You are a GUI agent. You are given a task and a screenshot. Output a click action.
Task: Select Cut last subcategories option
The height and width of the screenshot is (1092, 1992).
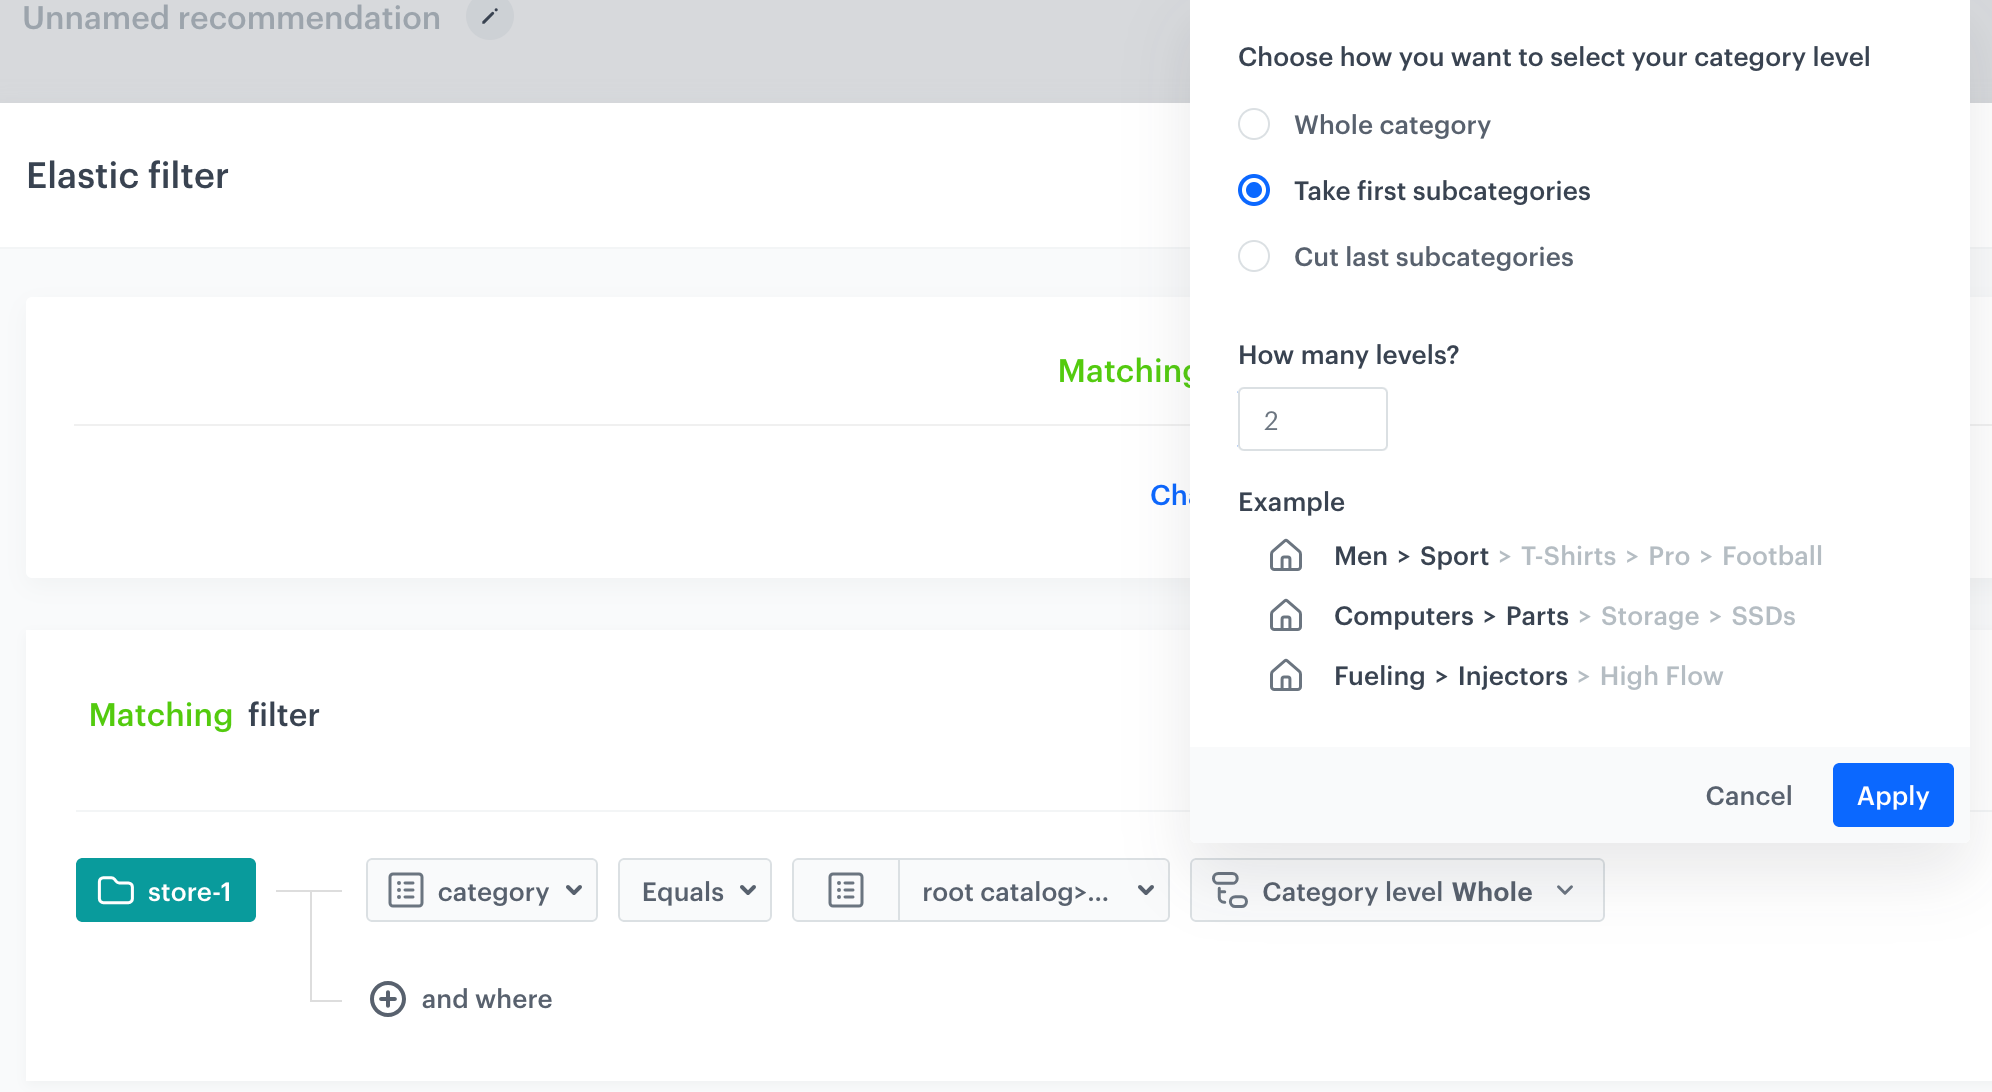(x=1253, y=256)
